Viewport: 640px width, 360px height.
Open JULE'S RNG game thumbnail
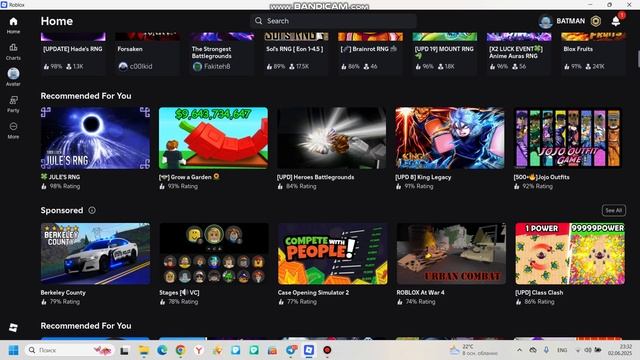(95, 138)
